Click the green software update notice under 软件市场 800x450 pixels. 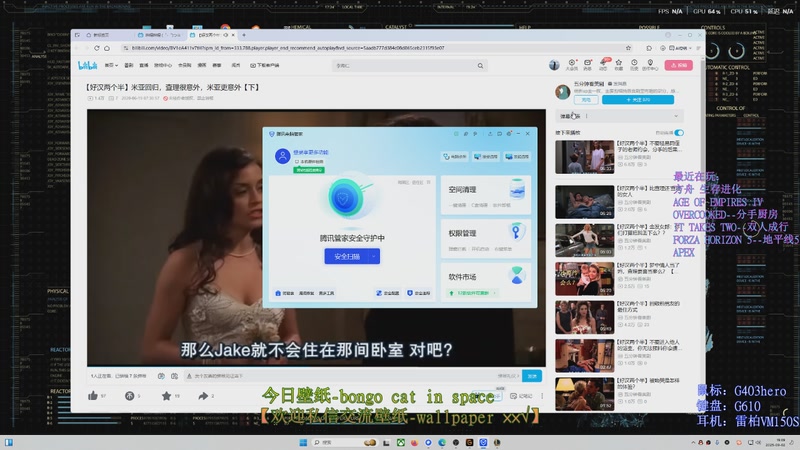tap(473, 293)
